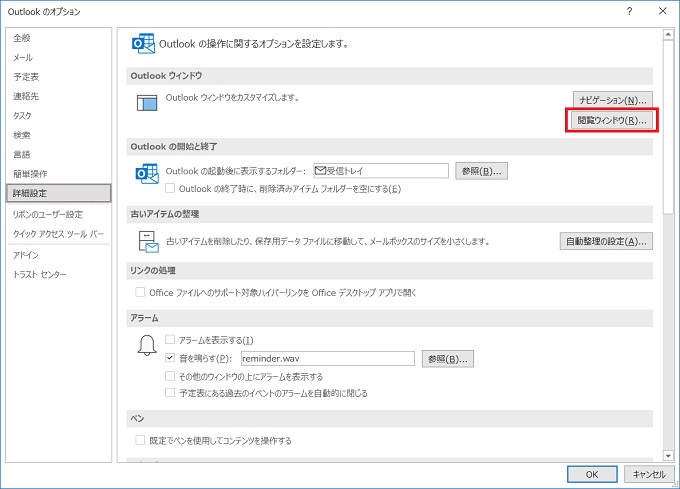680x489 pixels.
Task: Open the 検索 category
Action: click(x=59, y=135)
